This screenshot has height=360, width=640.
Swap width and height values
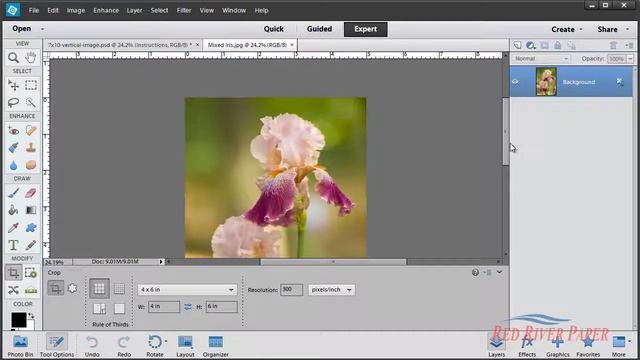tap(188, 307)
